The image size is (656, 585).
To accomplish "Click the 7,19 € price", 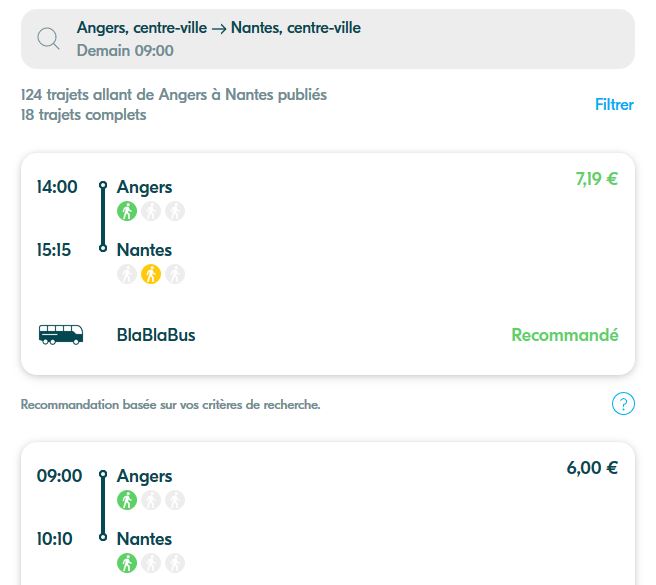I will pos(596,180).
